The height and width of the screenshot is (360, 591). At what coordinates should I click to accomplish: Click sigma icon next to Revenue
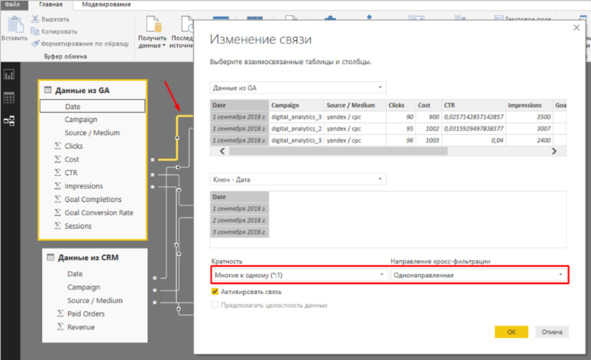(60, 327)
